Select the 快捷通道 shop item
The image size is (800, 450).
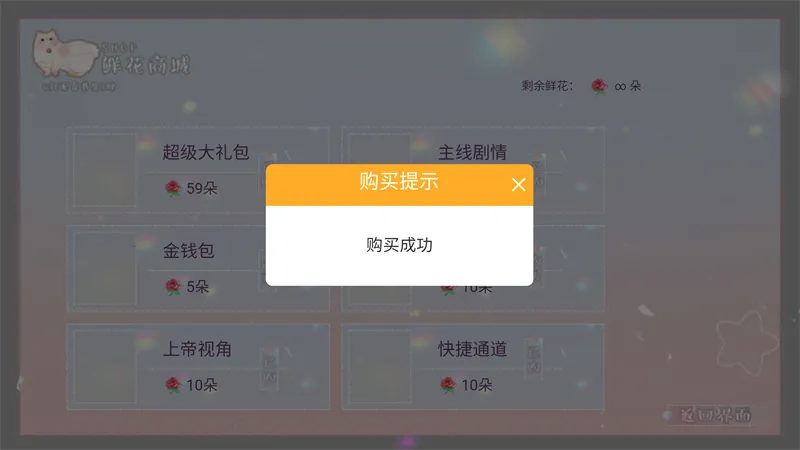473,366
